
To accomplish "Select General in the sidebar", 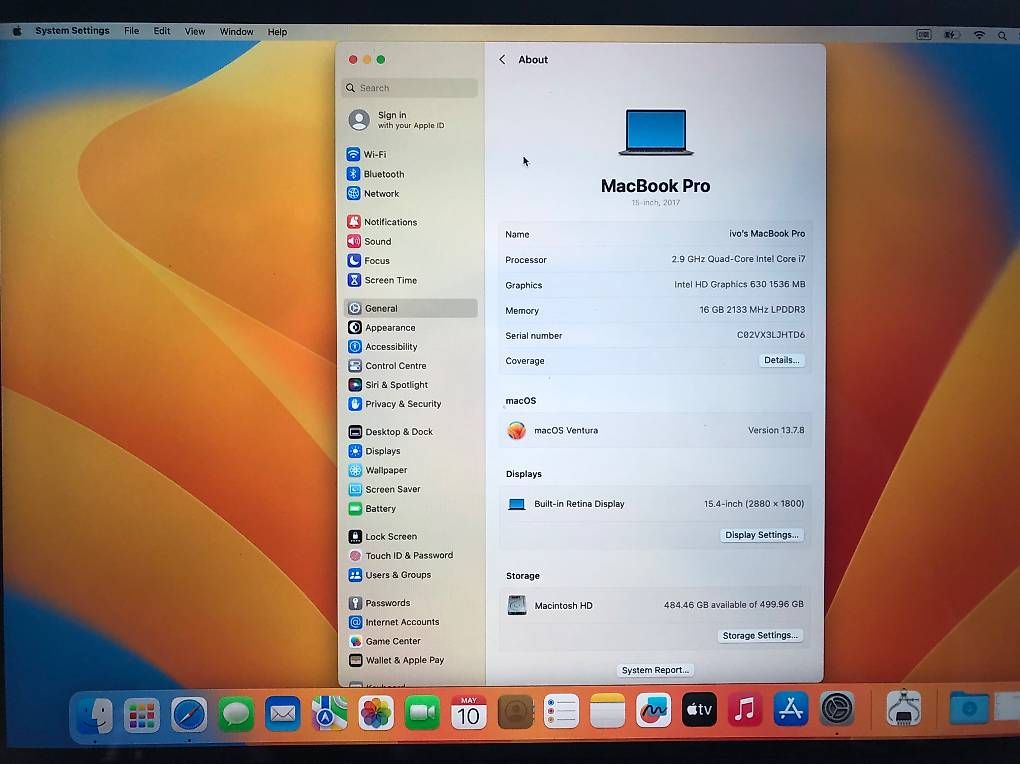I will pos(410,308).
